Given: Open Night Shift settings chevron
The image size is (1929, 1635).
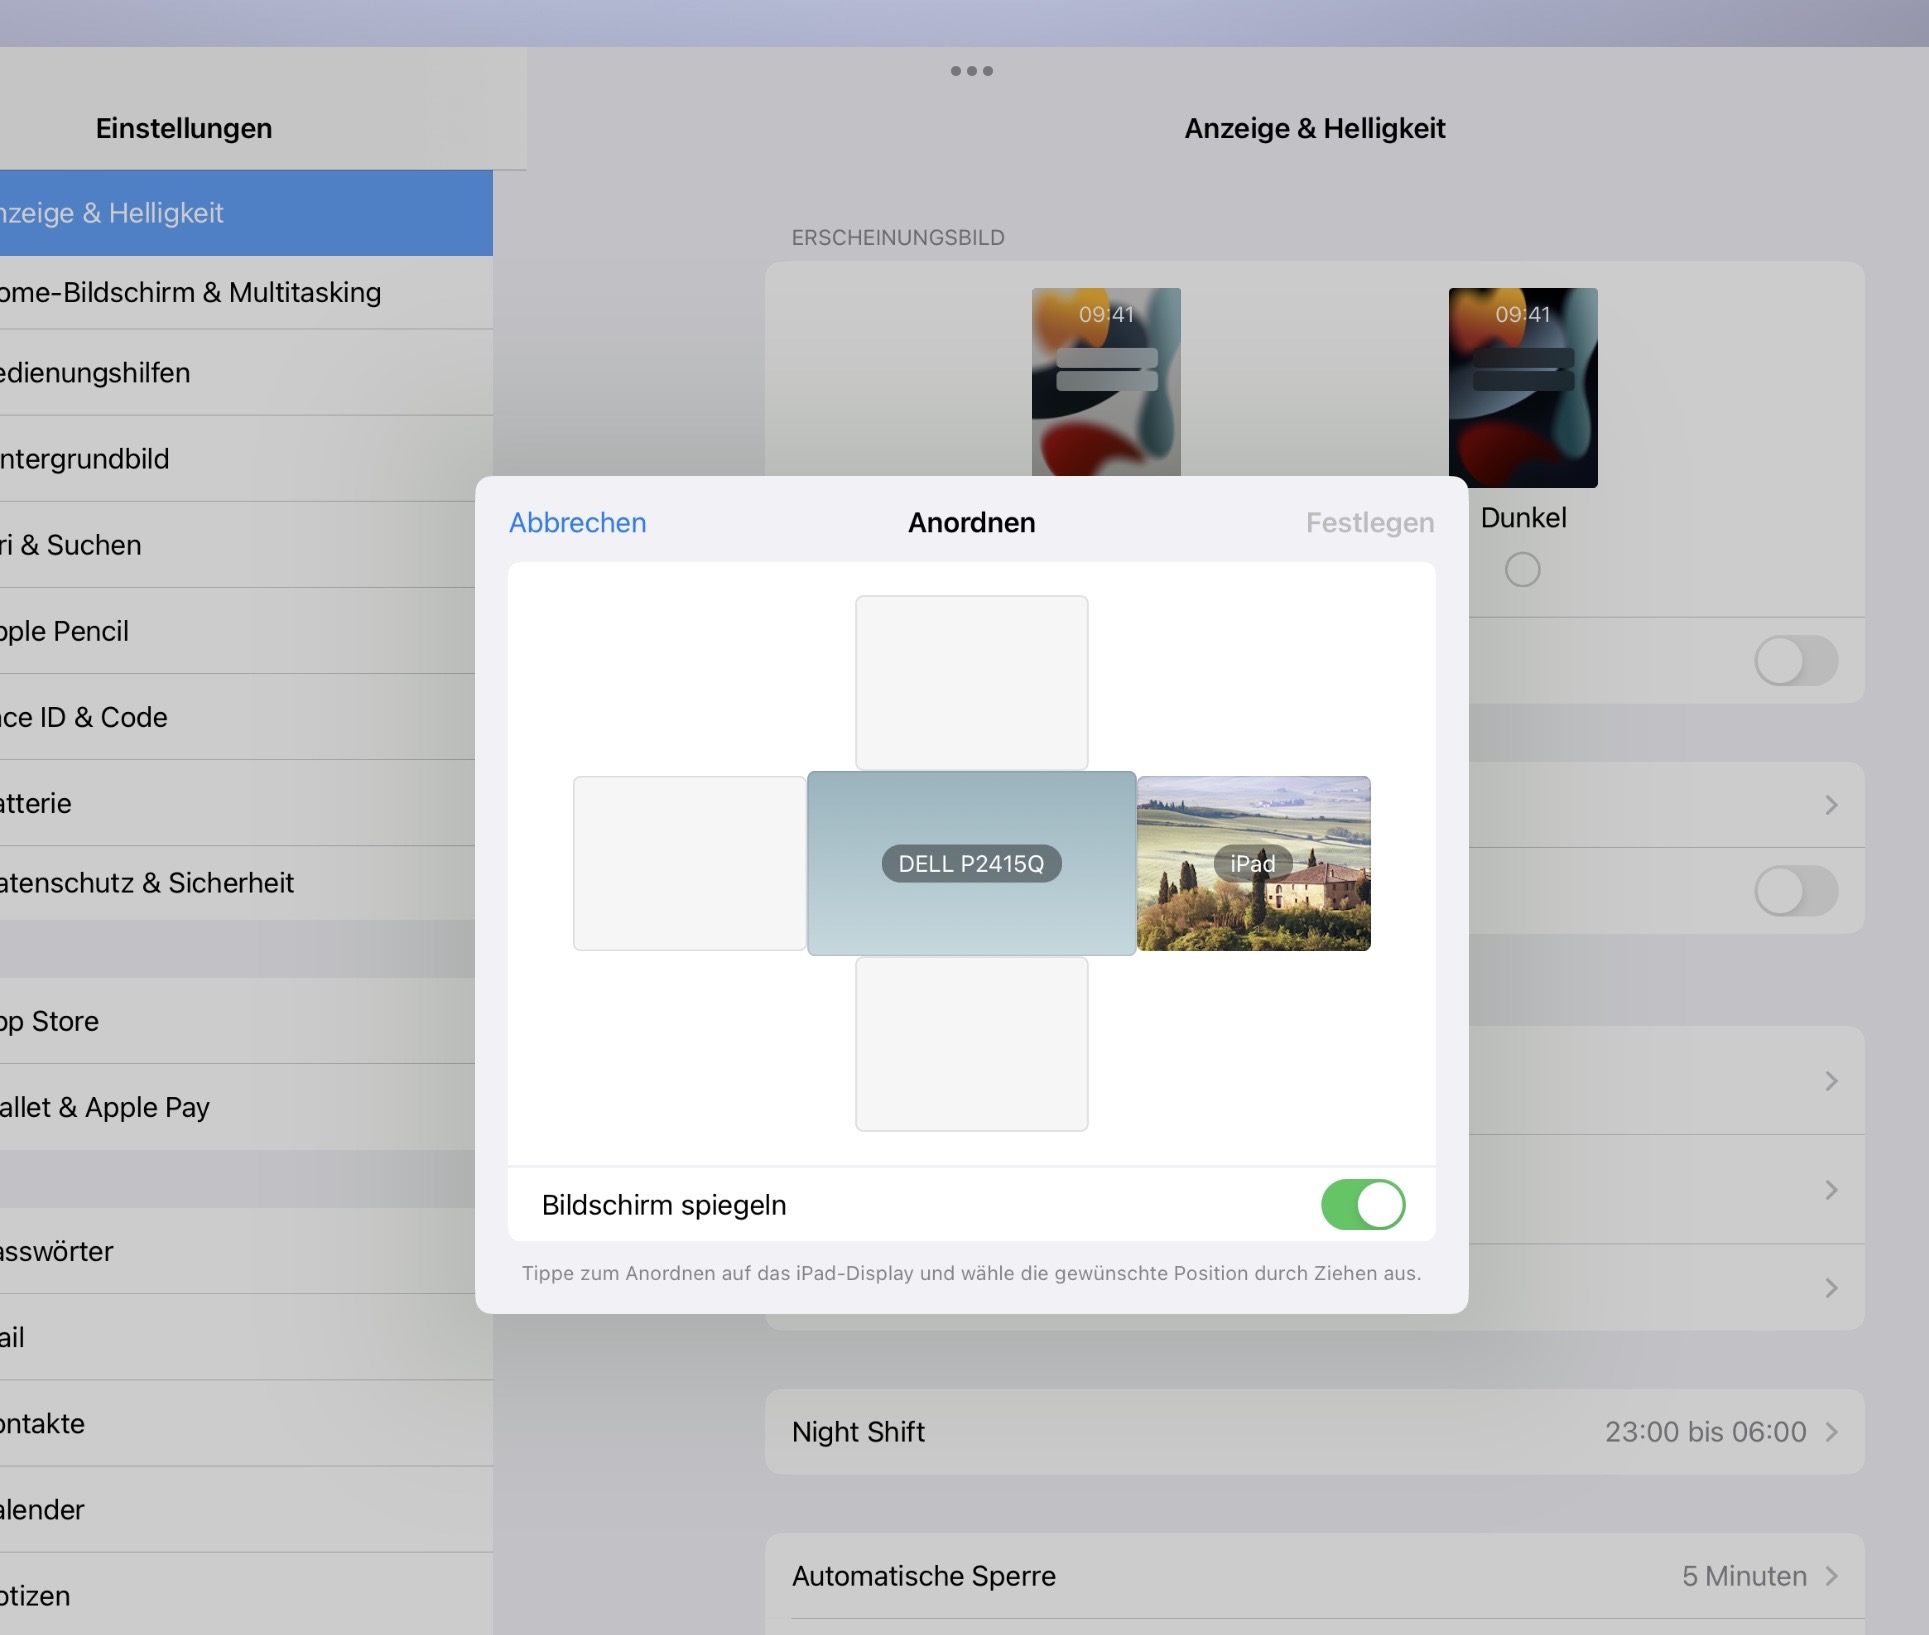Looking at the screenshot, I should click(1831, 1432).
